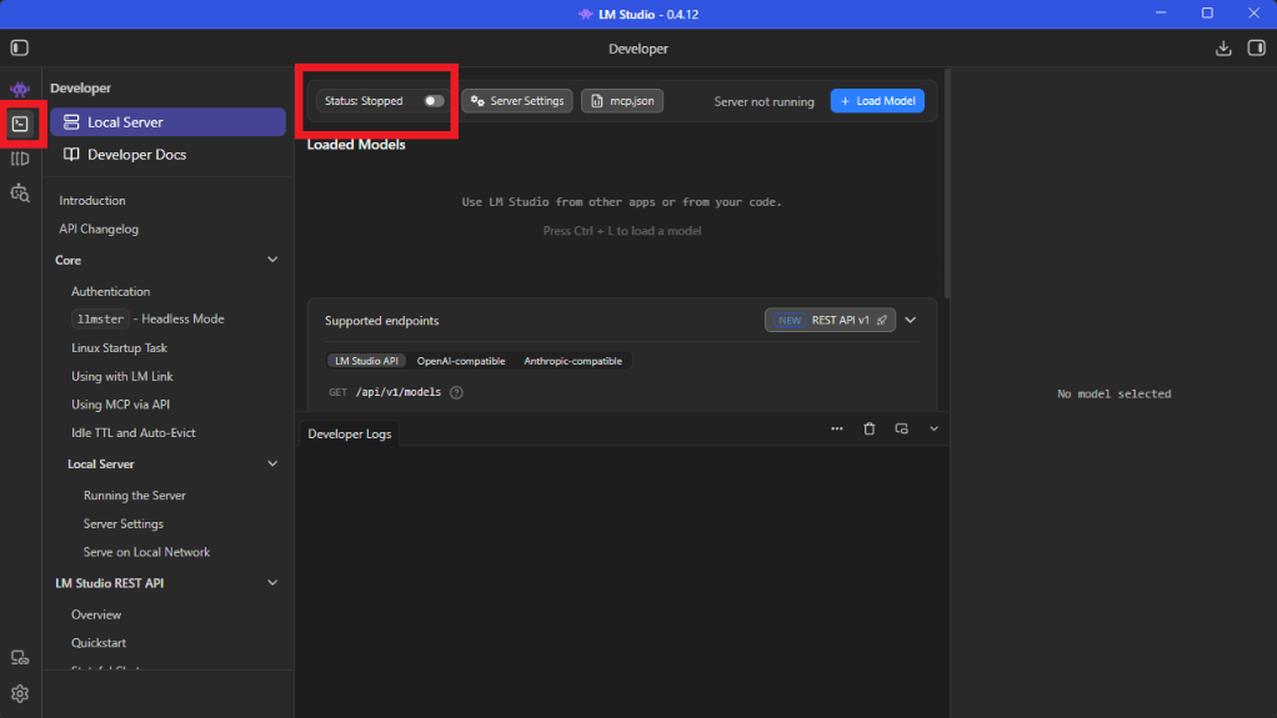The width and height of the screenshot is (1277, 718).
Task: Click the Server not running status text
Action: click(x=764, y=102)
